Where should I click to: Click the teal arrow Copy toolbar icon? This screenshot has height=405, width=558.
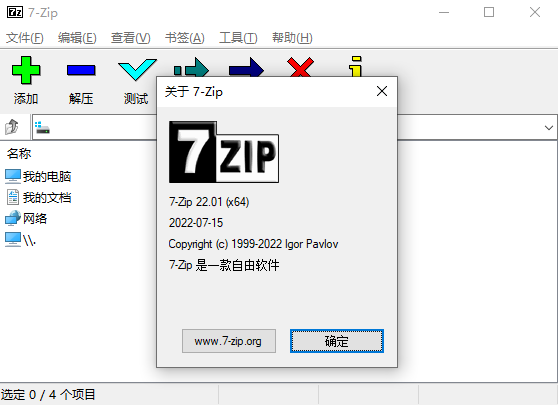coord(191,67)
